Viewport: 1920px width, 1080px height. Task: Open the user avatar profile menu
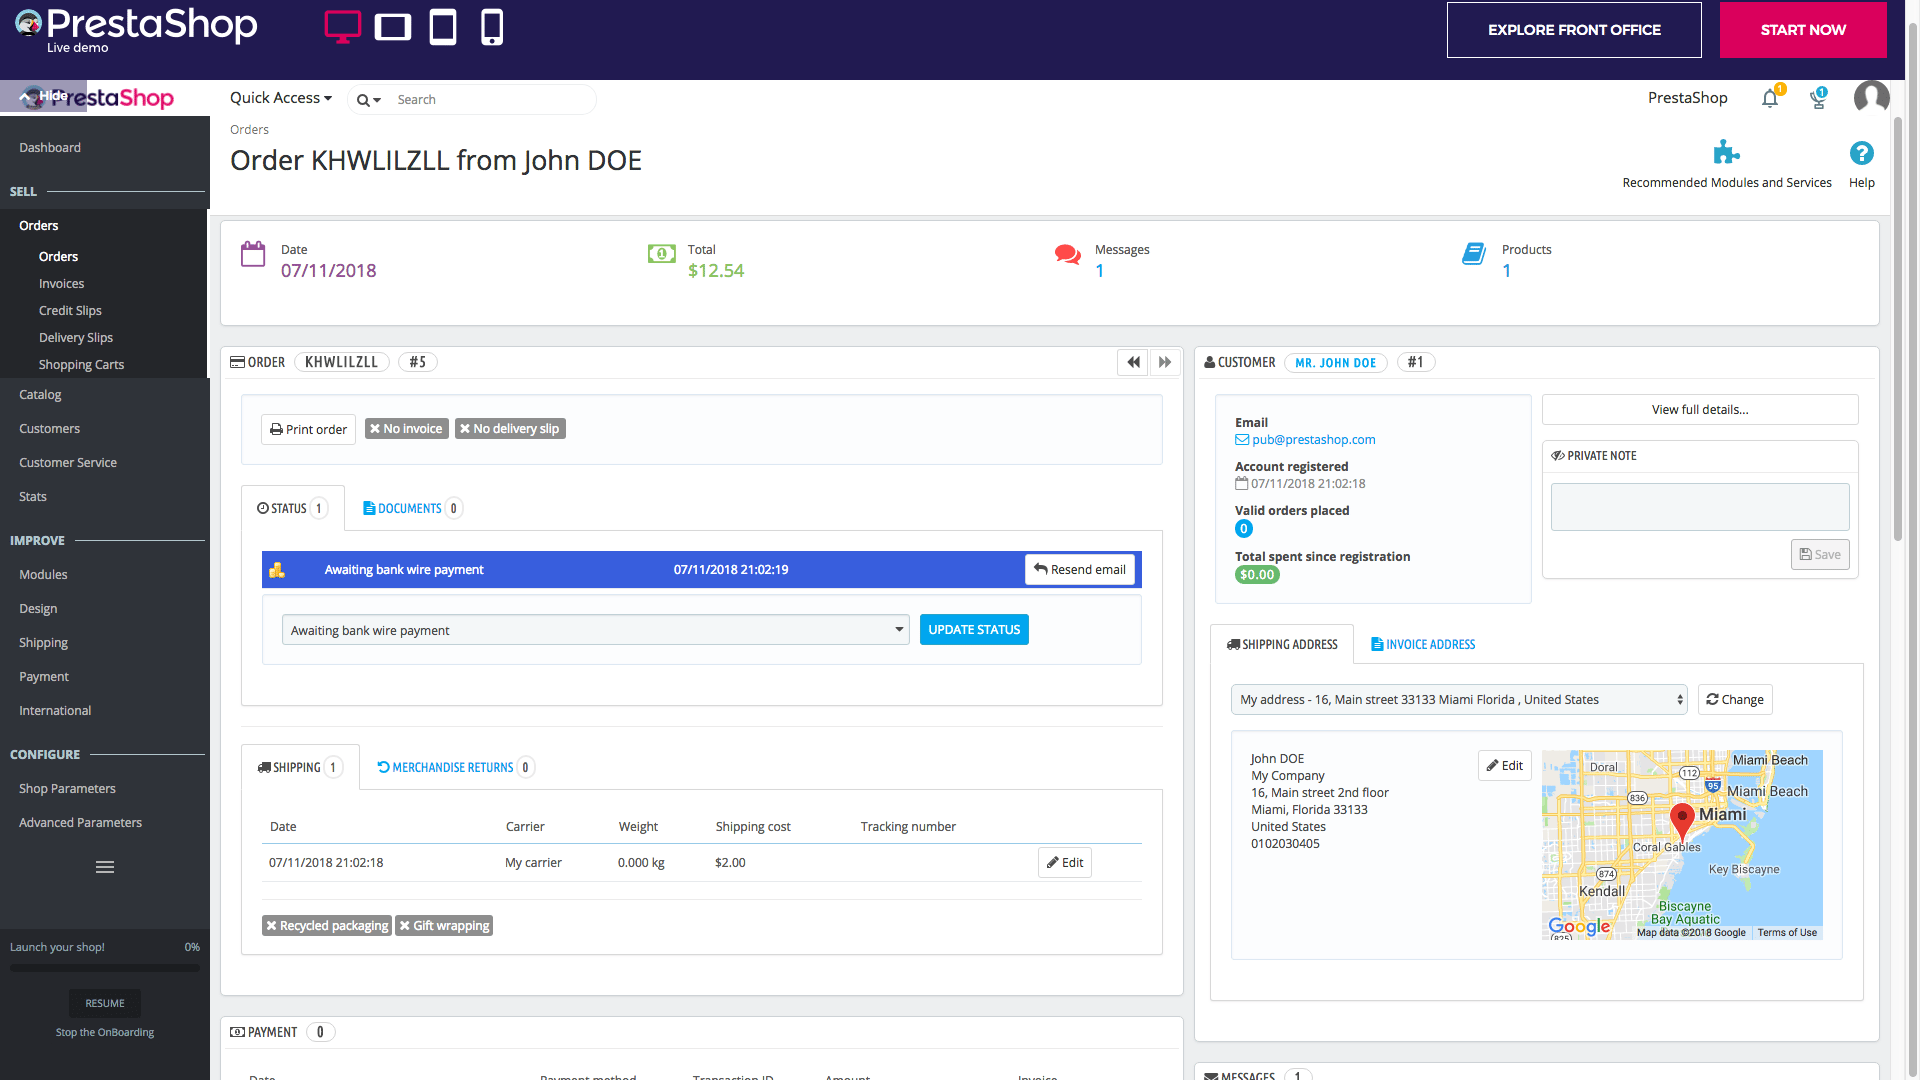1871,98
